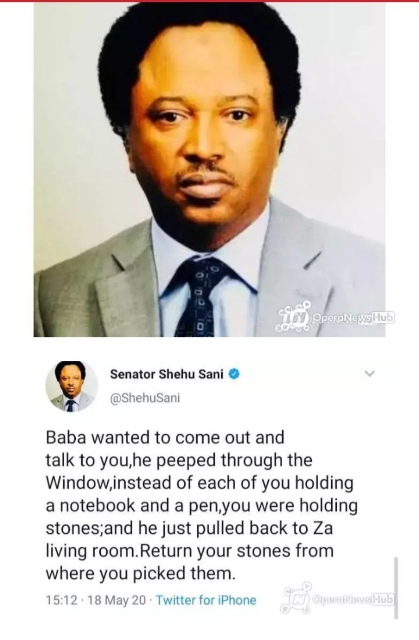Screen dimensions: 419x640
Task: Click the vertical scrollbar at the bottom right
Action: (396, 588)
